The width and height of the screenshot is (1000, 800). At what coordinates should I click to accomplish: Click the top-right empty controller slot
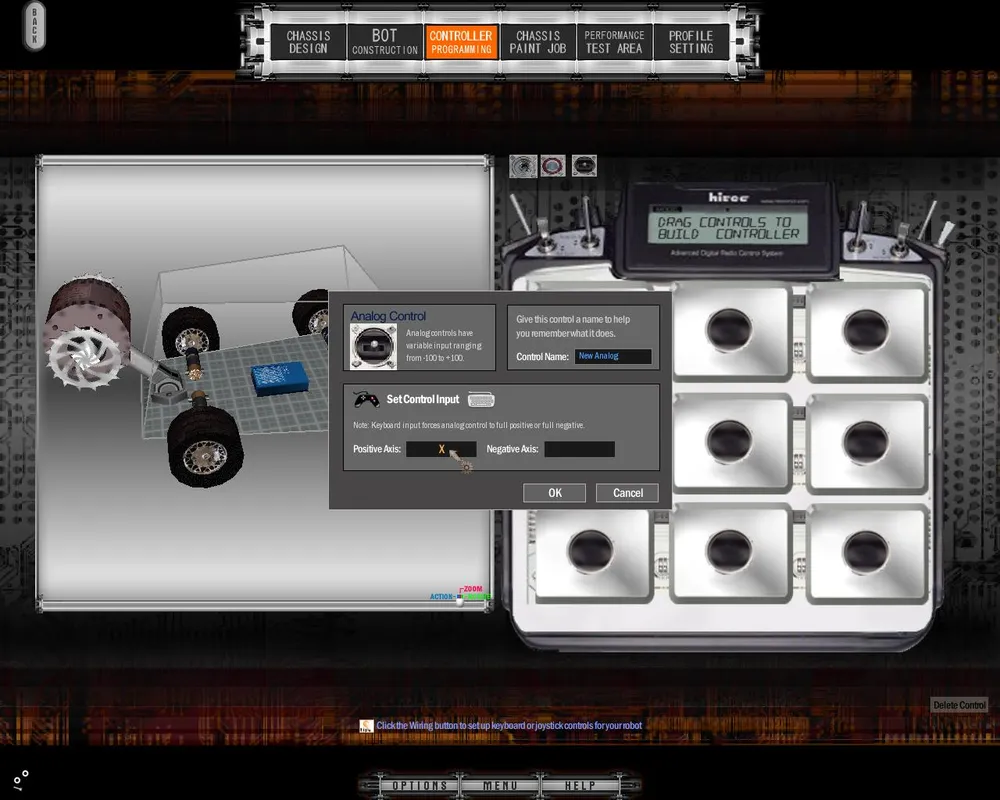pos(865,329)
